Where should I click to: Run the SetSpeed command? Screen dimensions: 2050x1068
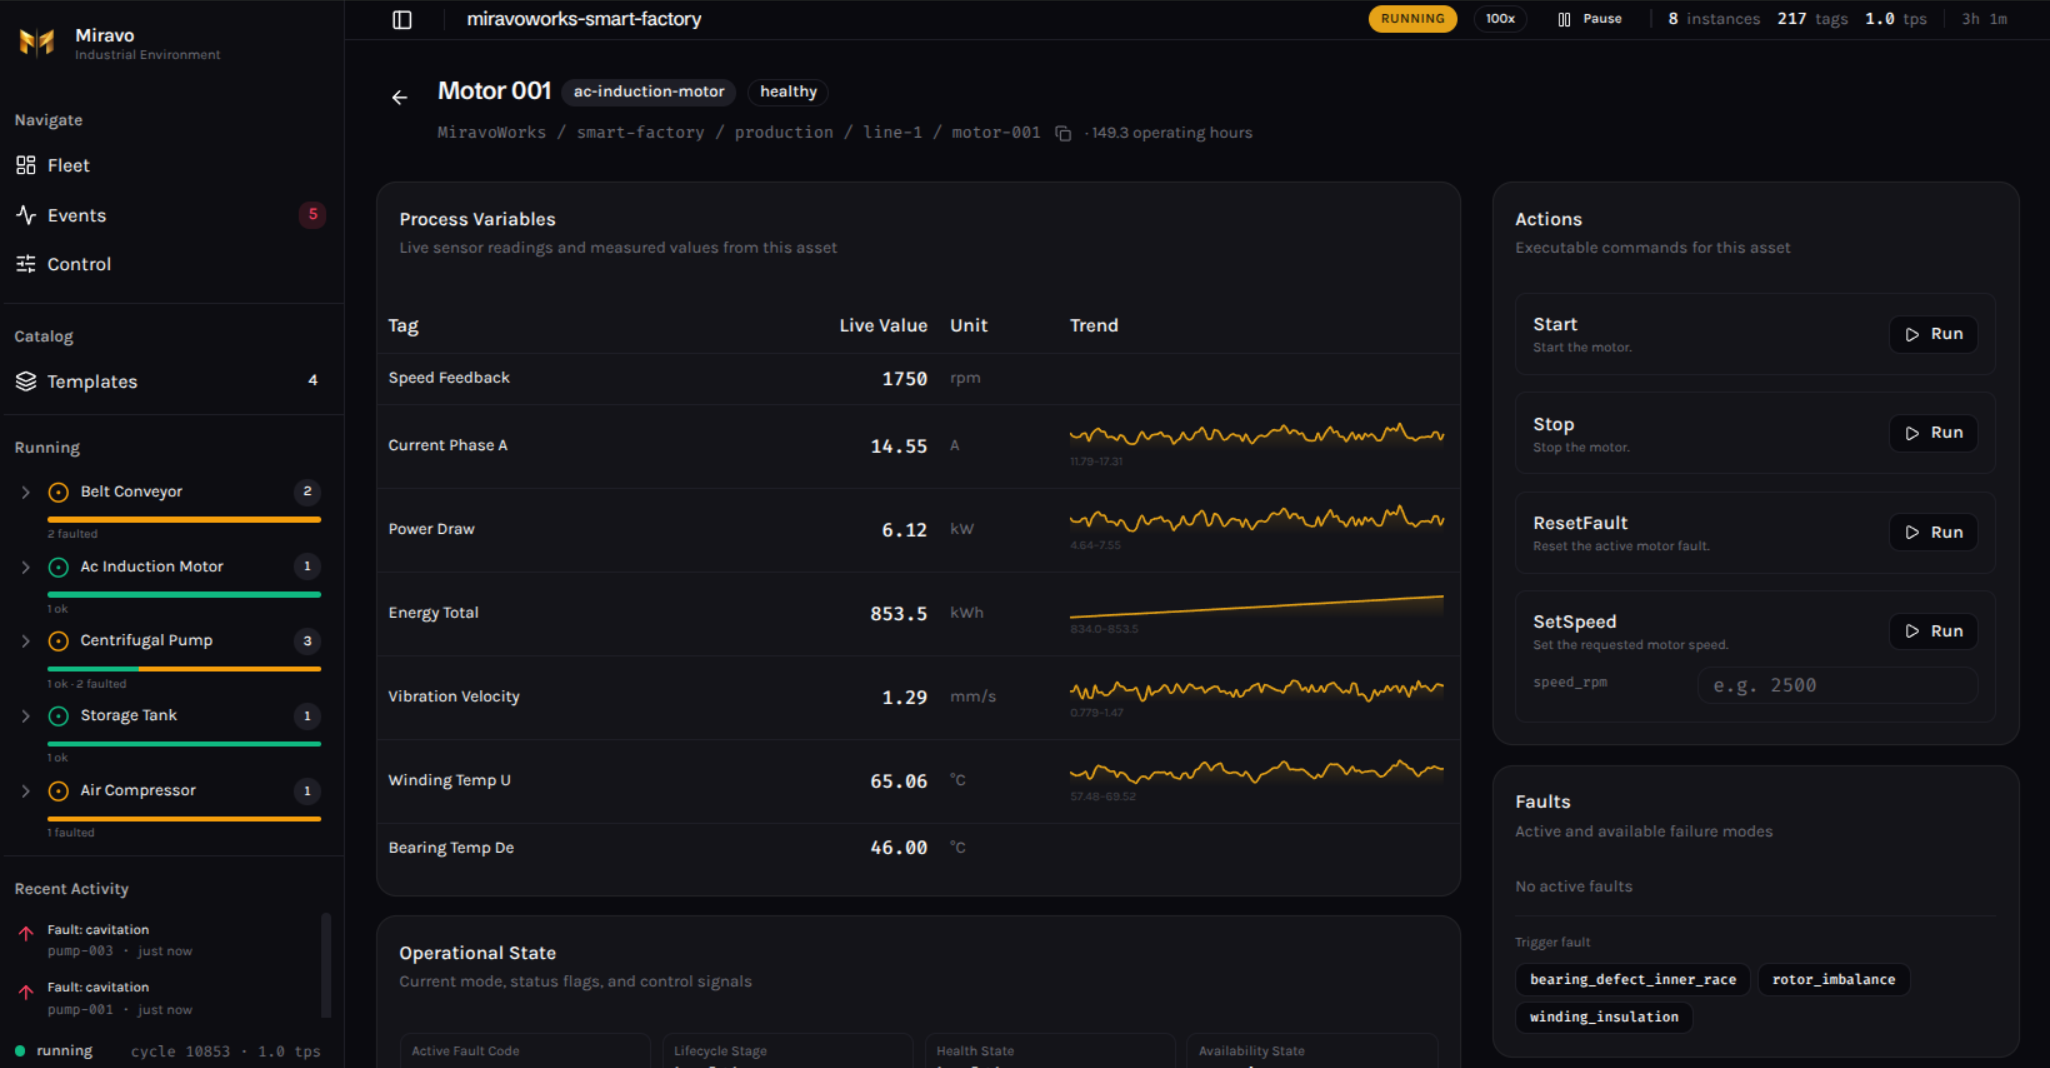(1933, 630)
